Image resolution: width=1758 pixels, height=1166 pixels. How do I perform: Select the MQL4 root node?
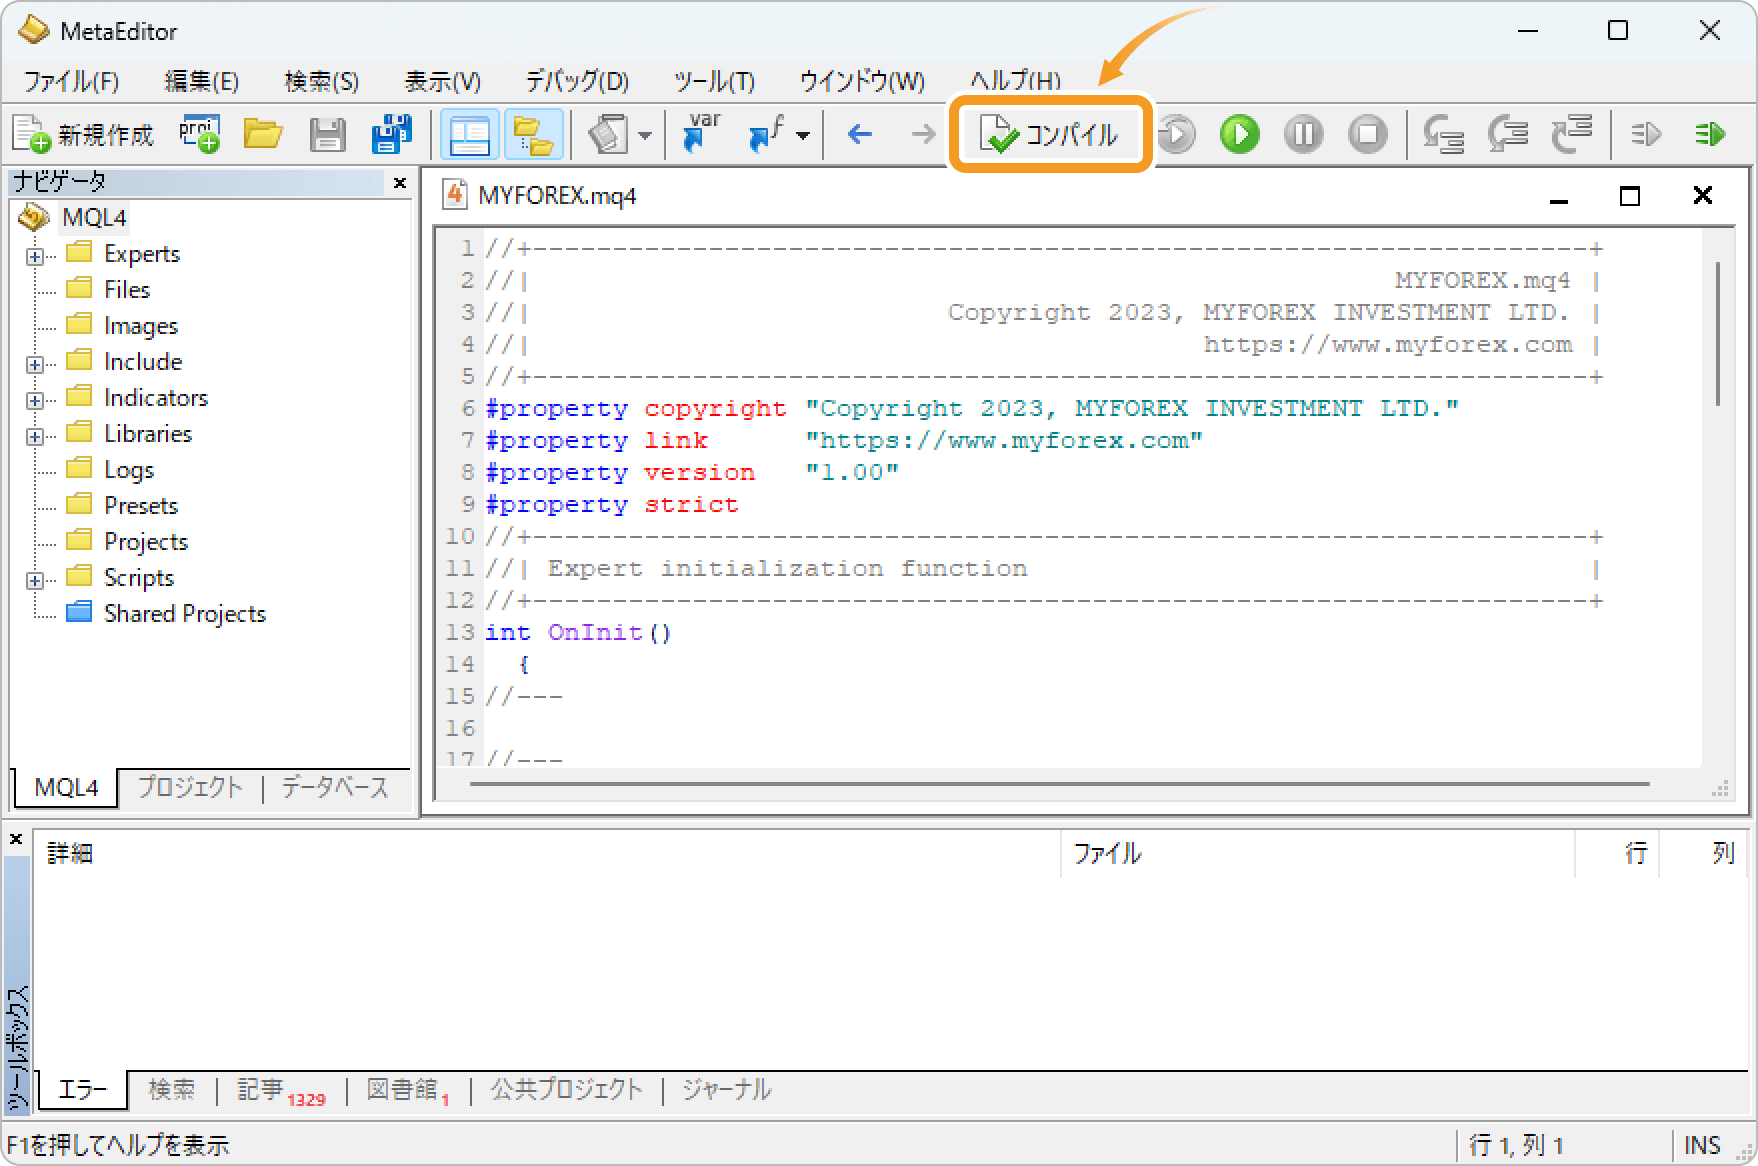tap(94, 217)
